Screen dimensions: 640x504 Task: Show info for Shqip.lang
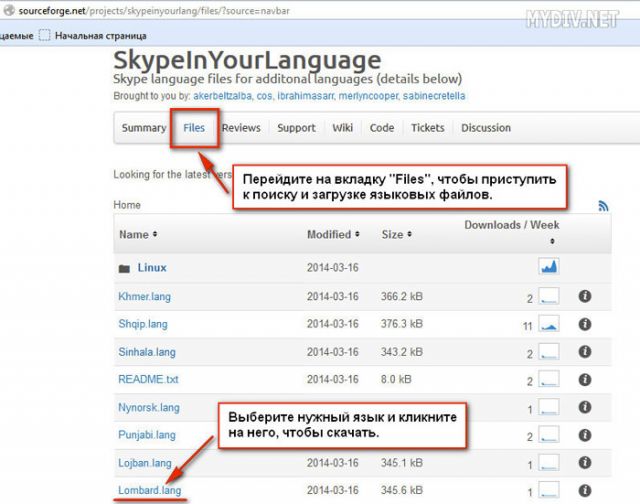pyautogui.click(x=585, y=324)
